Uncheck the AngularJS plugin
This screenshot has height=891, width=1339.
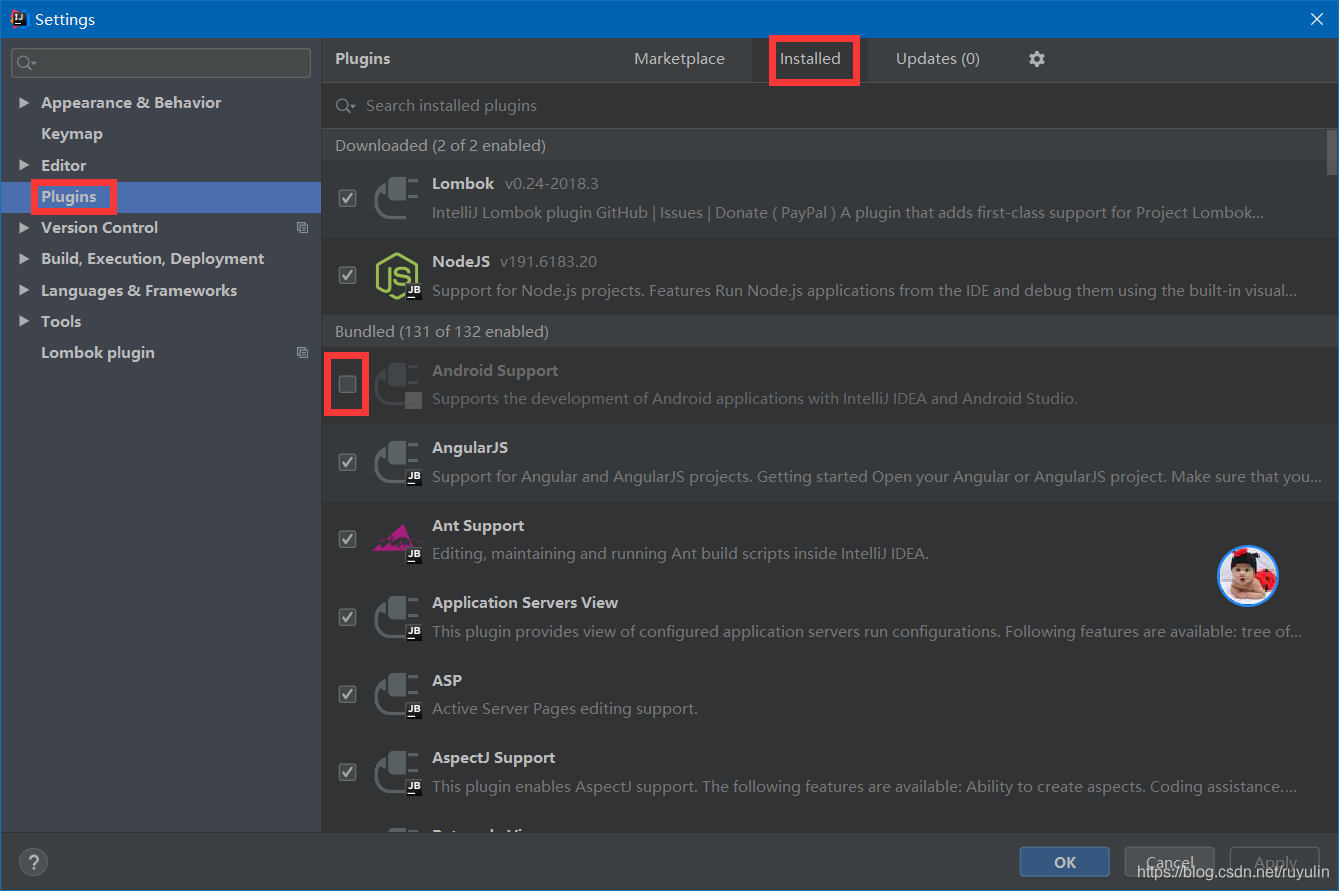(347, 462)
